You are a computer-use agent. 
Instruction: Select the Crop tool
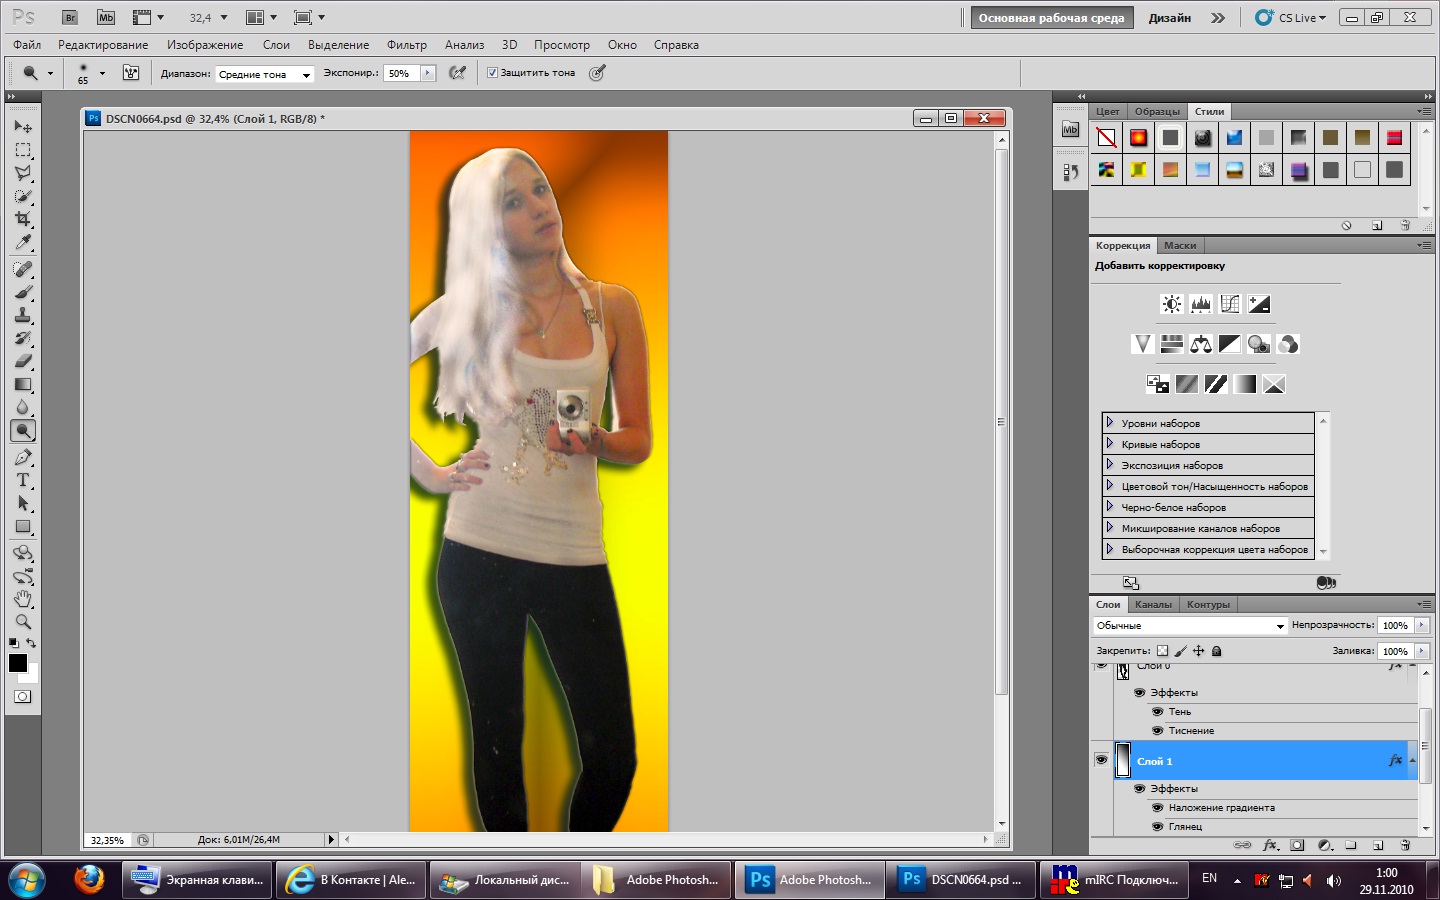tap(23, 219)
